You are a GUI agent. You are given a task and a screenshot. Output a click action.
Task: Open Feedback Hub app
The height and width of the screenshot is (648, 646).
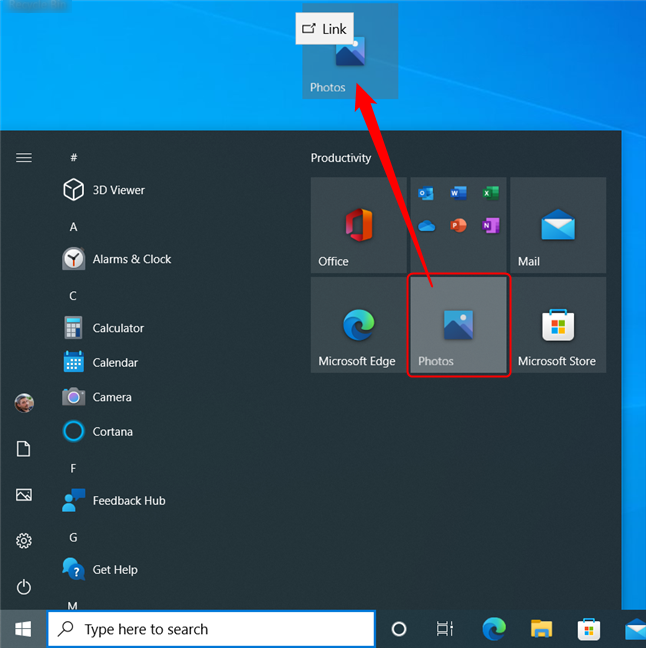[x=114, y=500]
